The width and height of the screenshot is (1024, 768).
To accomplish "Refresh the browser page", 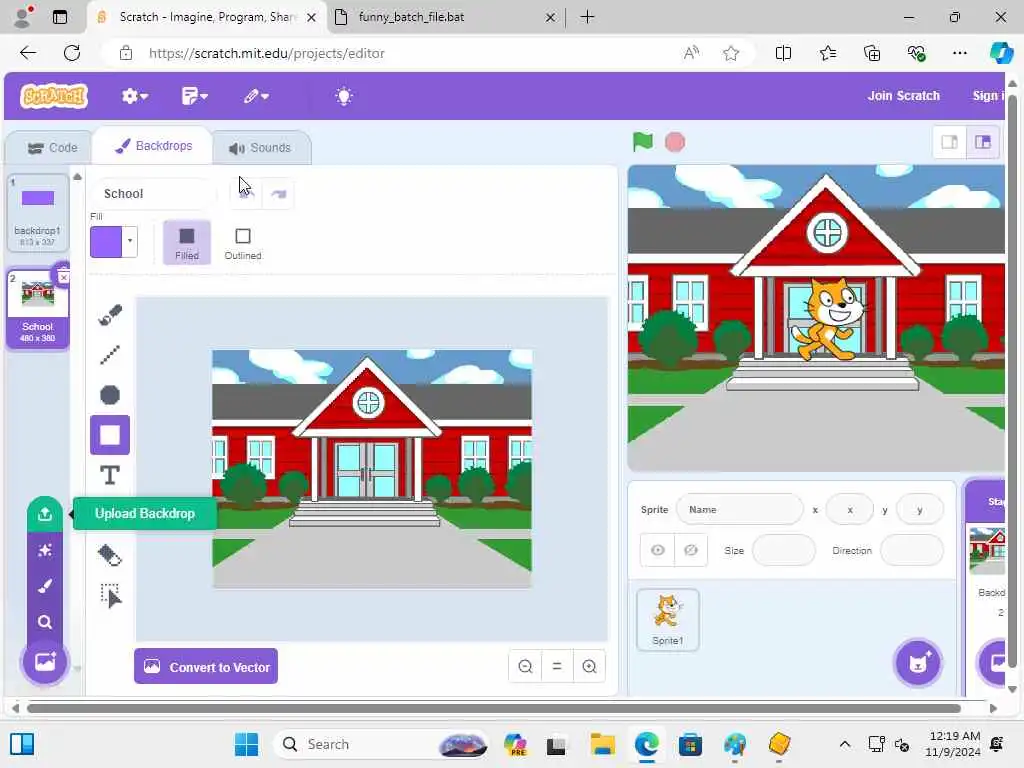I will (x=72, y=54).
